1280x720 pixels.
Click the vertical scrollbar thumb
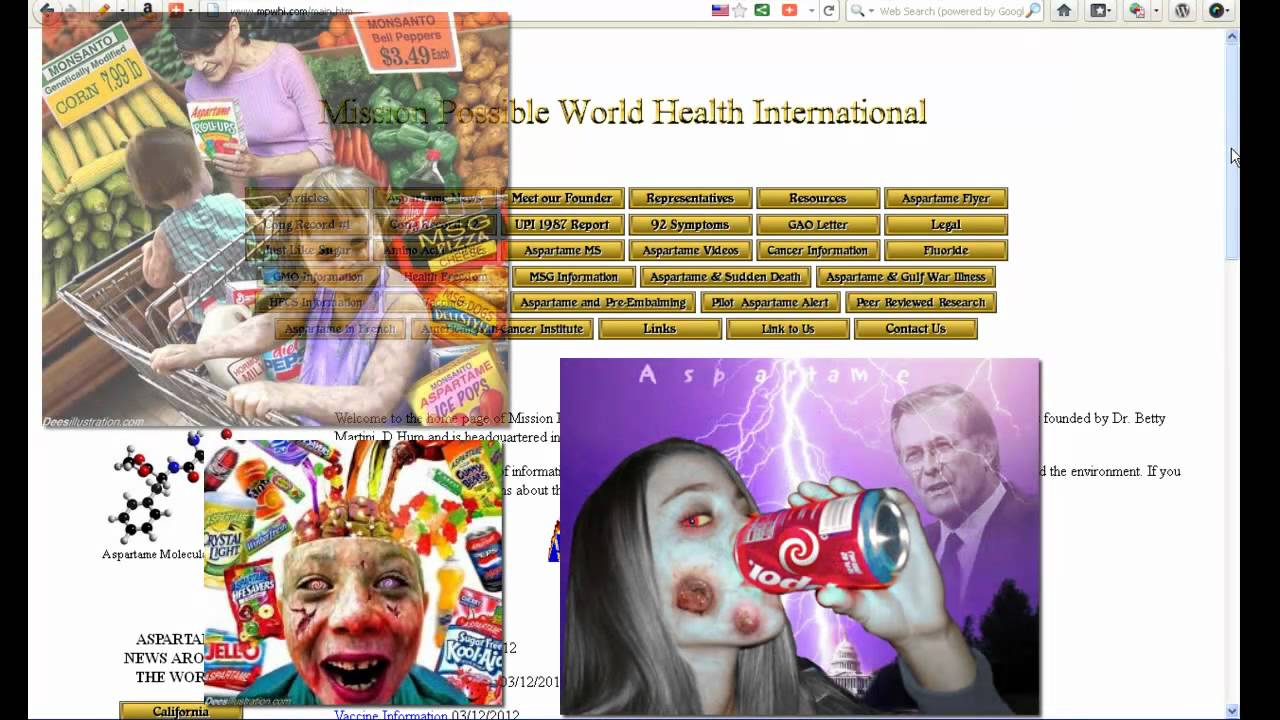(x=1233, y=152)
